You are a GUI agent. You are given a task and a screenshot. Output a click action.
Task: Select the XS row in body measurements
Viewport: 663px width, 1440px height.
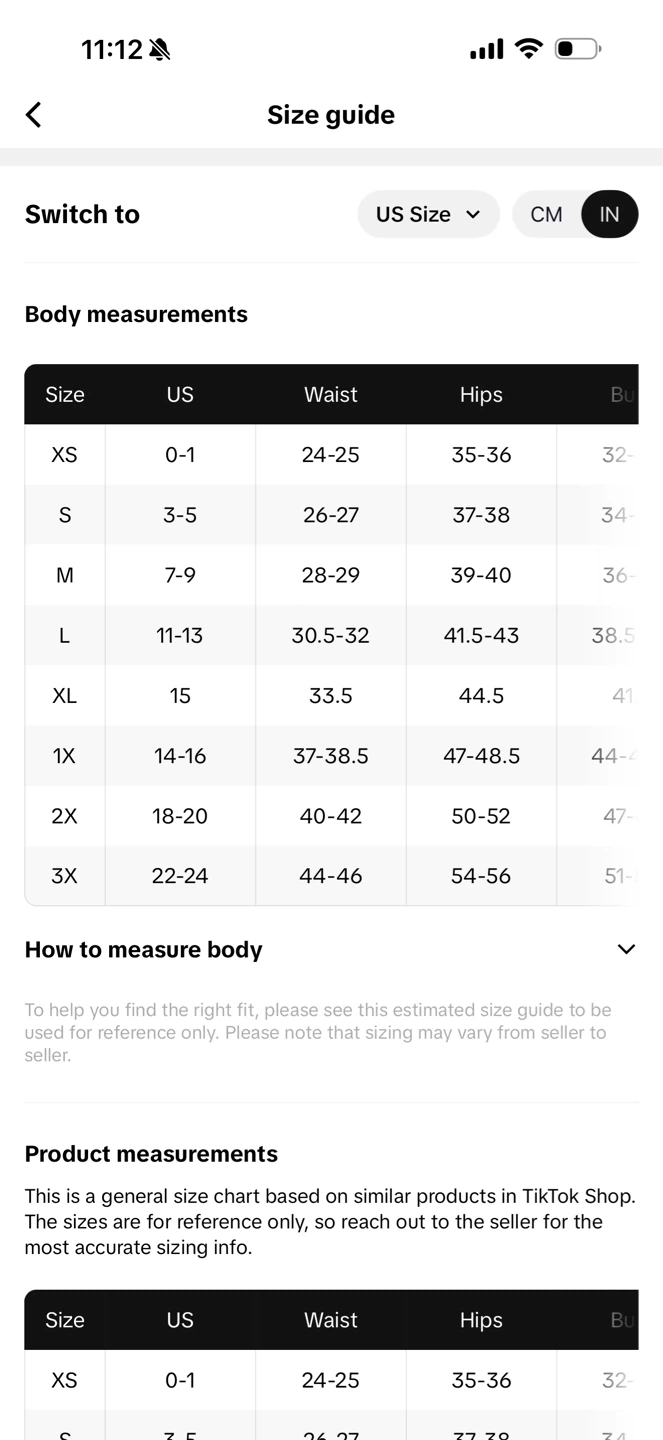[331, 455]
